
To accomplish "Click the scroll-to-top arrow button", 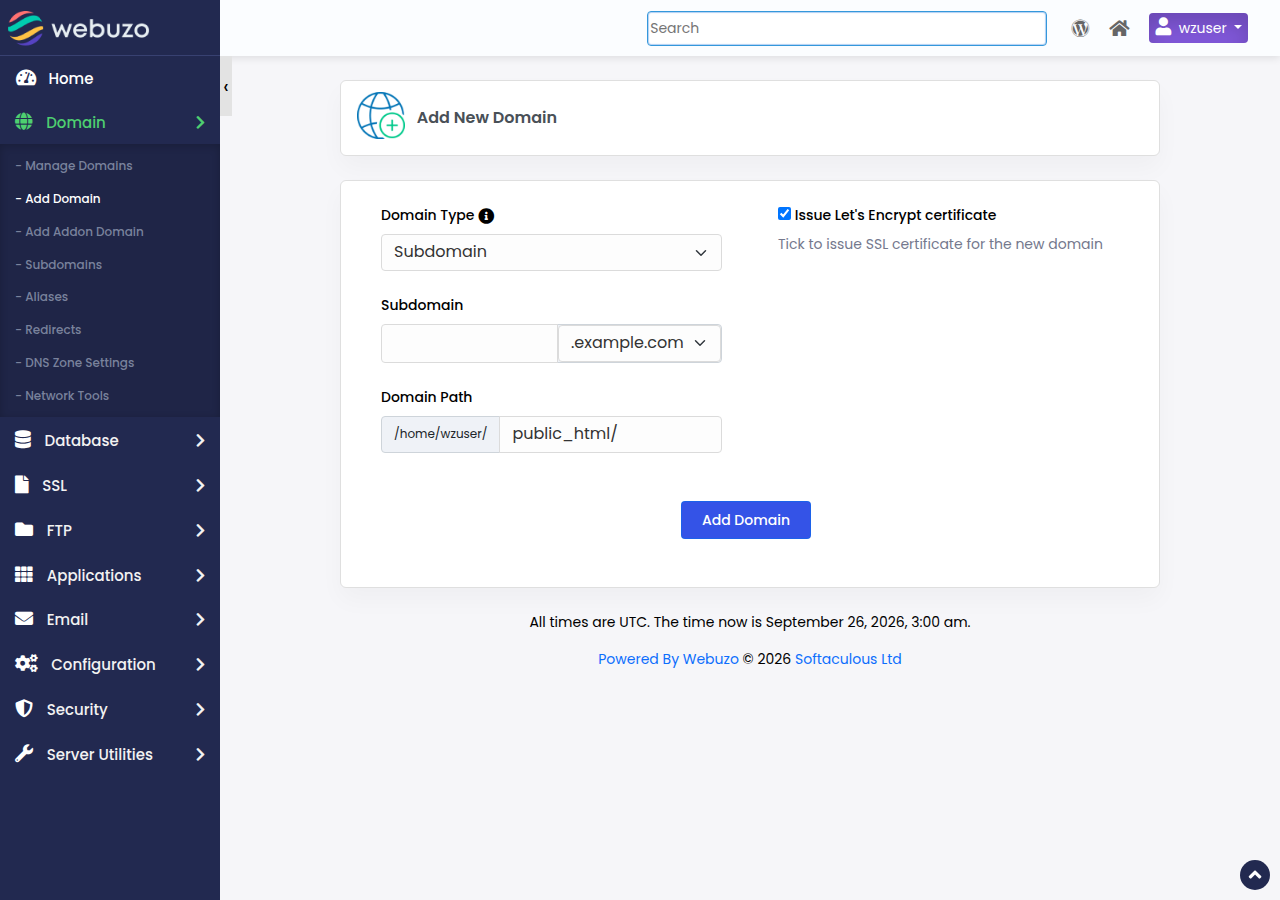I will click(x=1255, y=875).
